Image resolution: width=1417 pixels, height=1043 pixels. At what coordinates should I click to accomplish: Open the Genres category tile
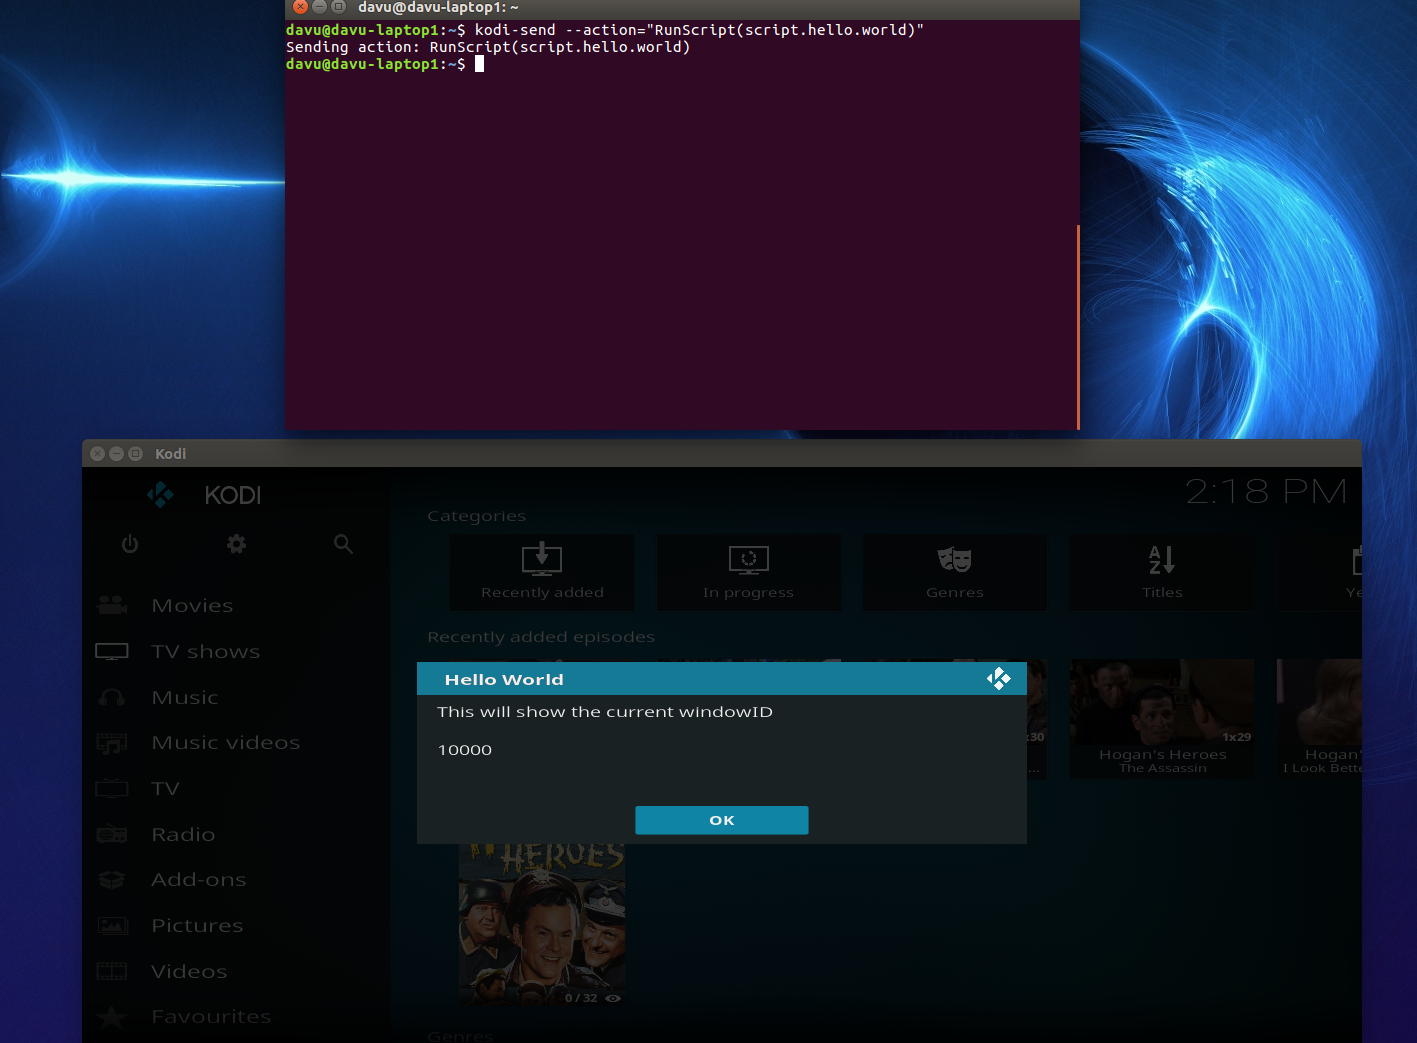click(955, 572)
